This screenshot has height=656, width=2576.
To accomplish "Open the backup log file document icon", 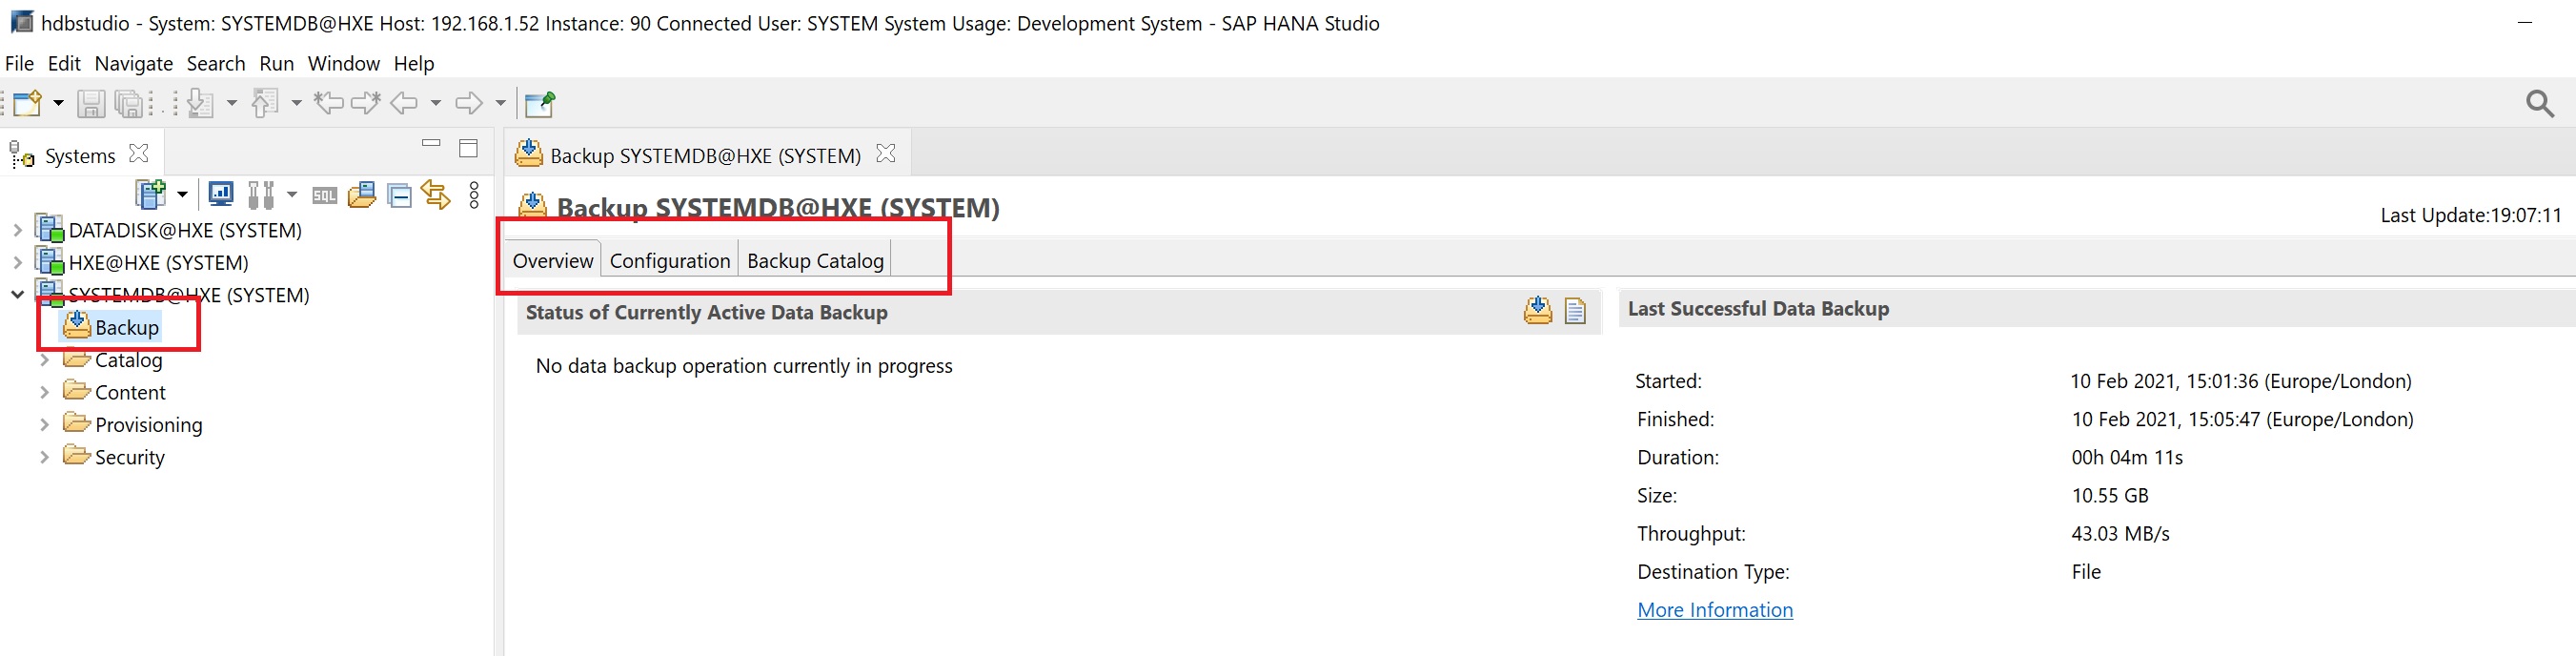I will coord(1575,311).
